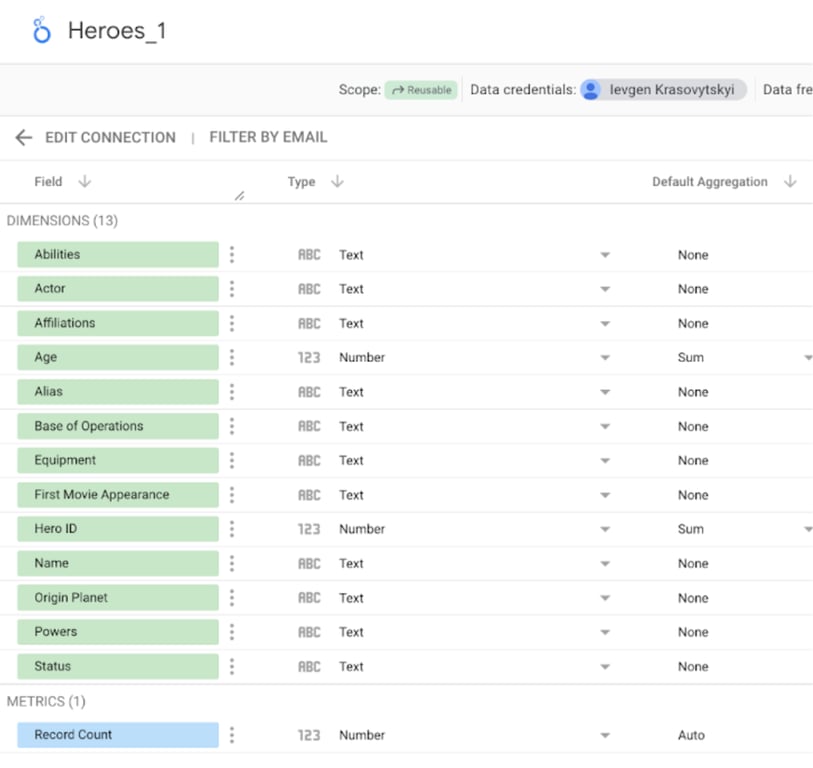Open type dropdown for Equipment
The image size is (813, 768).
click(605, 460)
